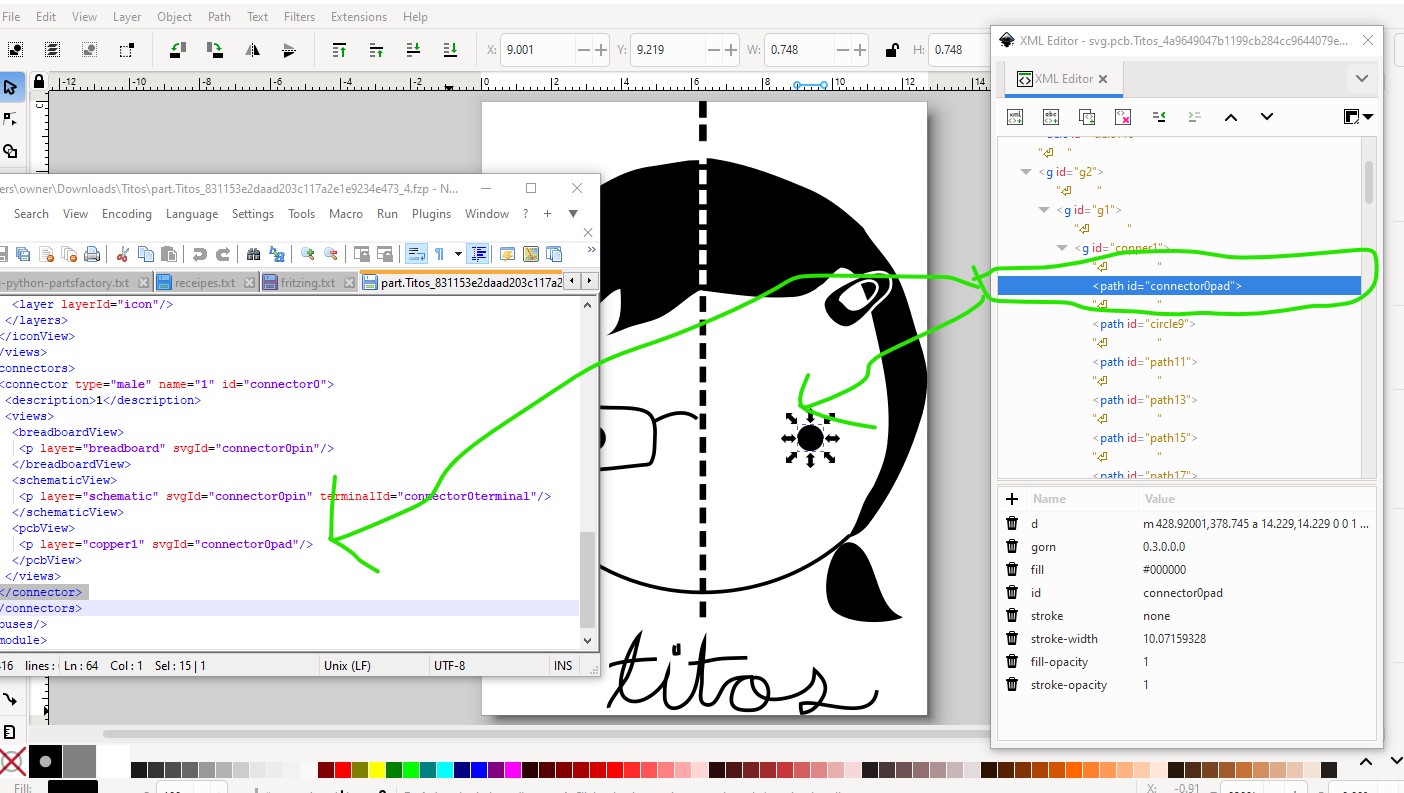The height and width of the screenshot is (793, 1404).
Task: Open the Inkscape Object menu
Action: (174, 17)
